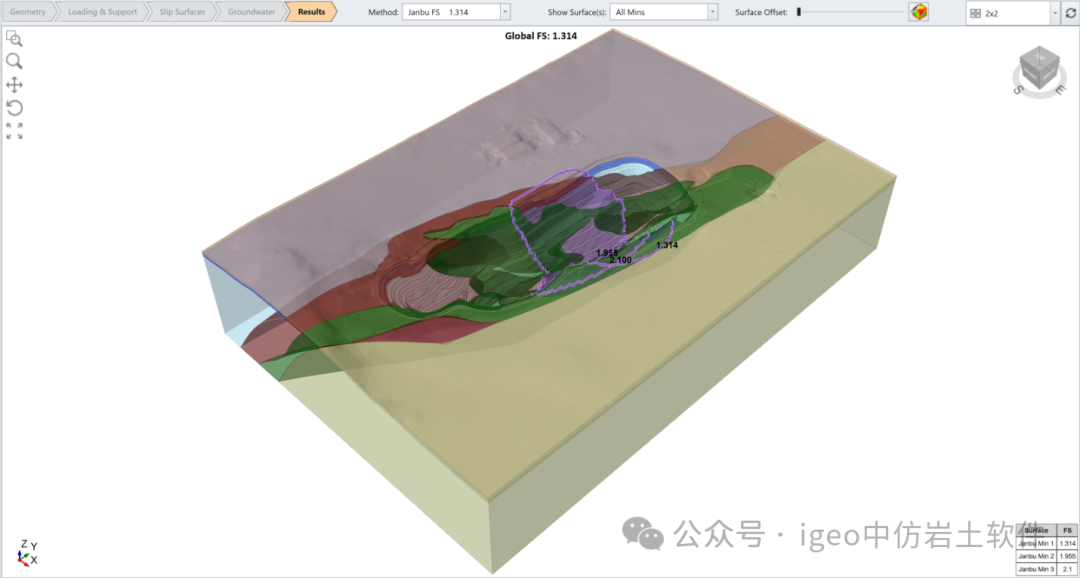Select the pan move tool
This screenshot has width=1080, height=578.
[x=14, y=85]
